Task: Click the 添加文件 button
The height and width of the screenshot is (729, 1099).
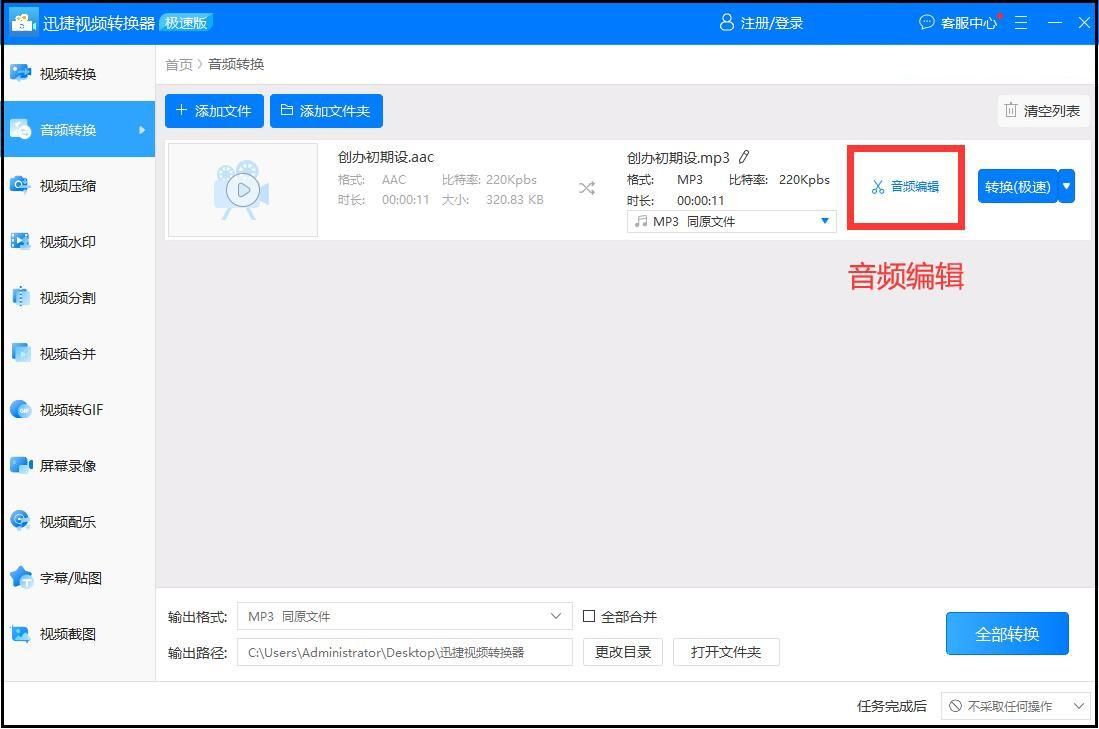Action: (x=214, y=111)
